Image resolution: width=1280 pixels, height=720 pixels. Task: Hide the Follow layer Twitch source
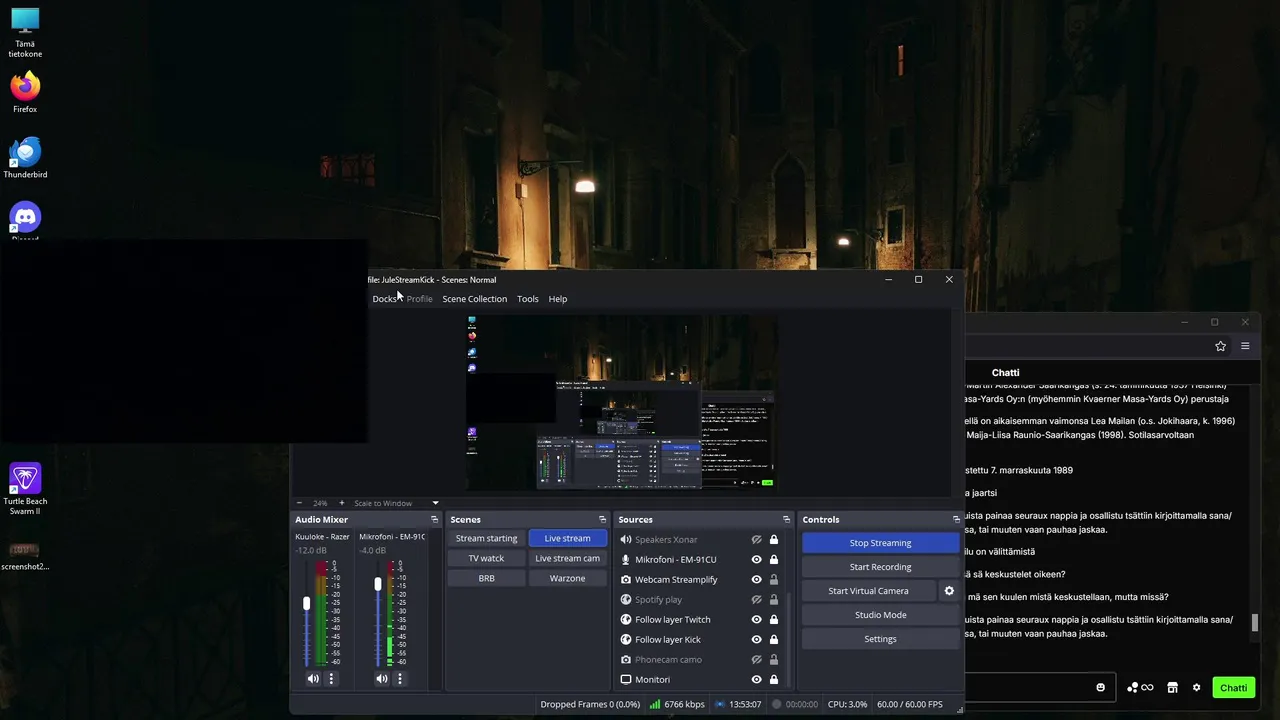pos(757,620)
